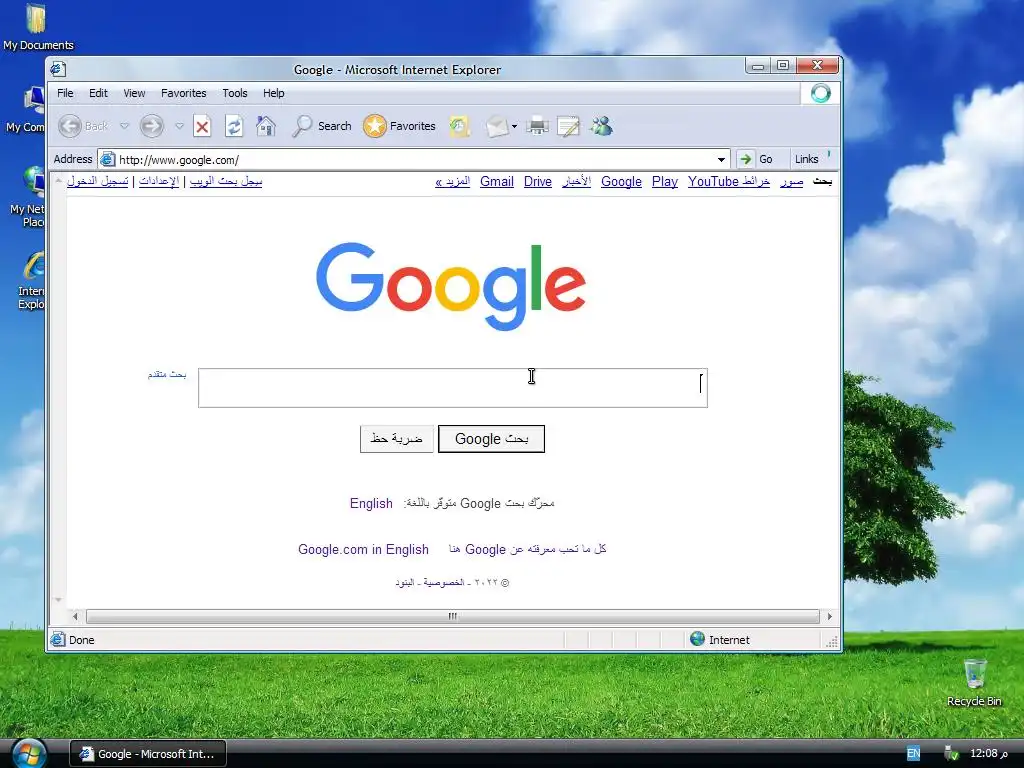Print the page with printer icon
This screenshot has width=1024, height=768.
(537, 126)
